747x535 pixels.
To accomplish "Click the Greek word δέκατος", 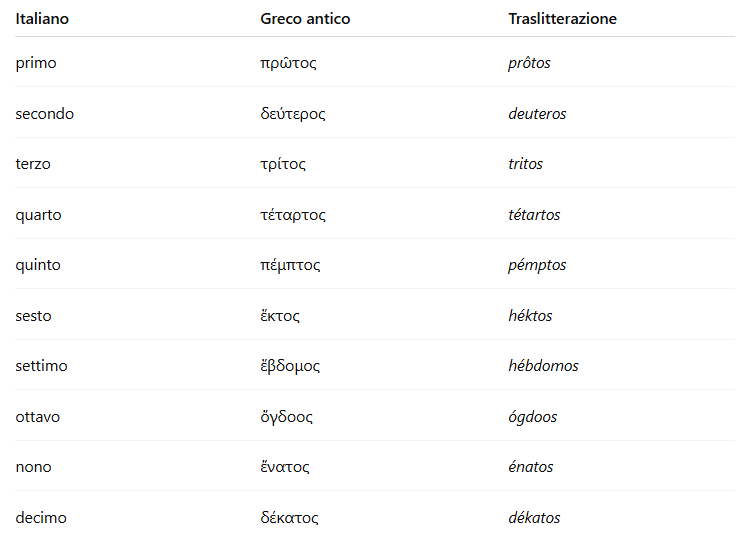I will coord(289,518).
